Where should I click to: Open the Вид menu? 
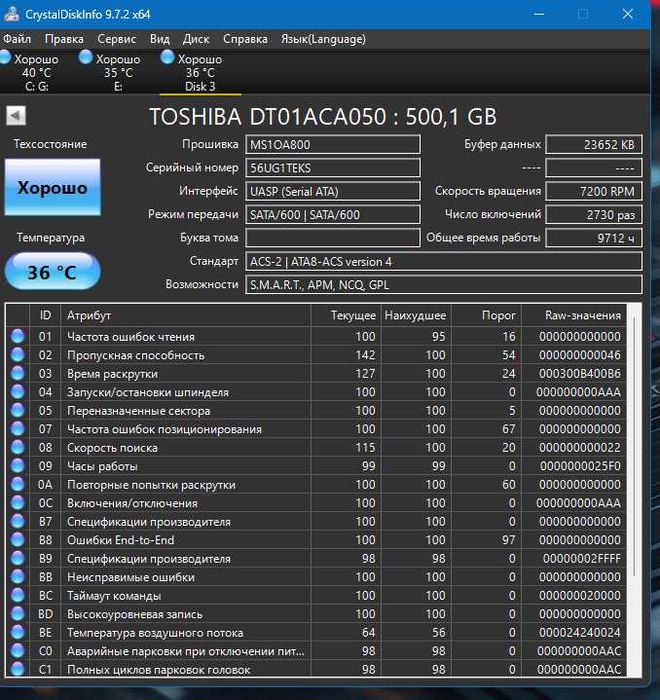click(x=159, y=39)
